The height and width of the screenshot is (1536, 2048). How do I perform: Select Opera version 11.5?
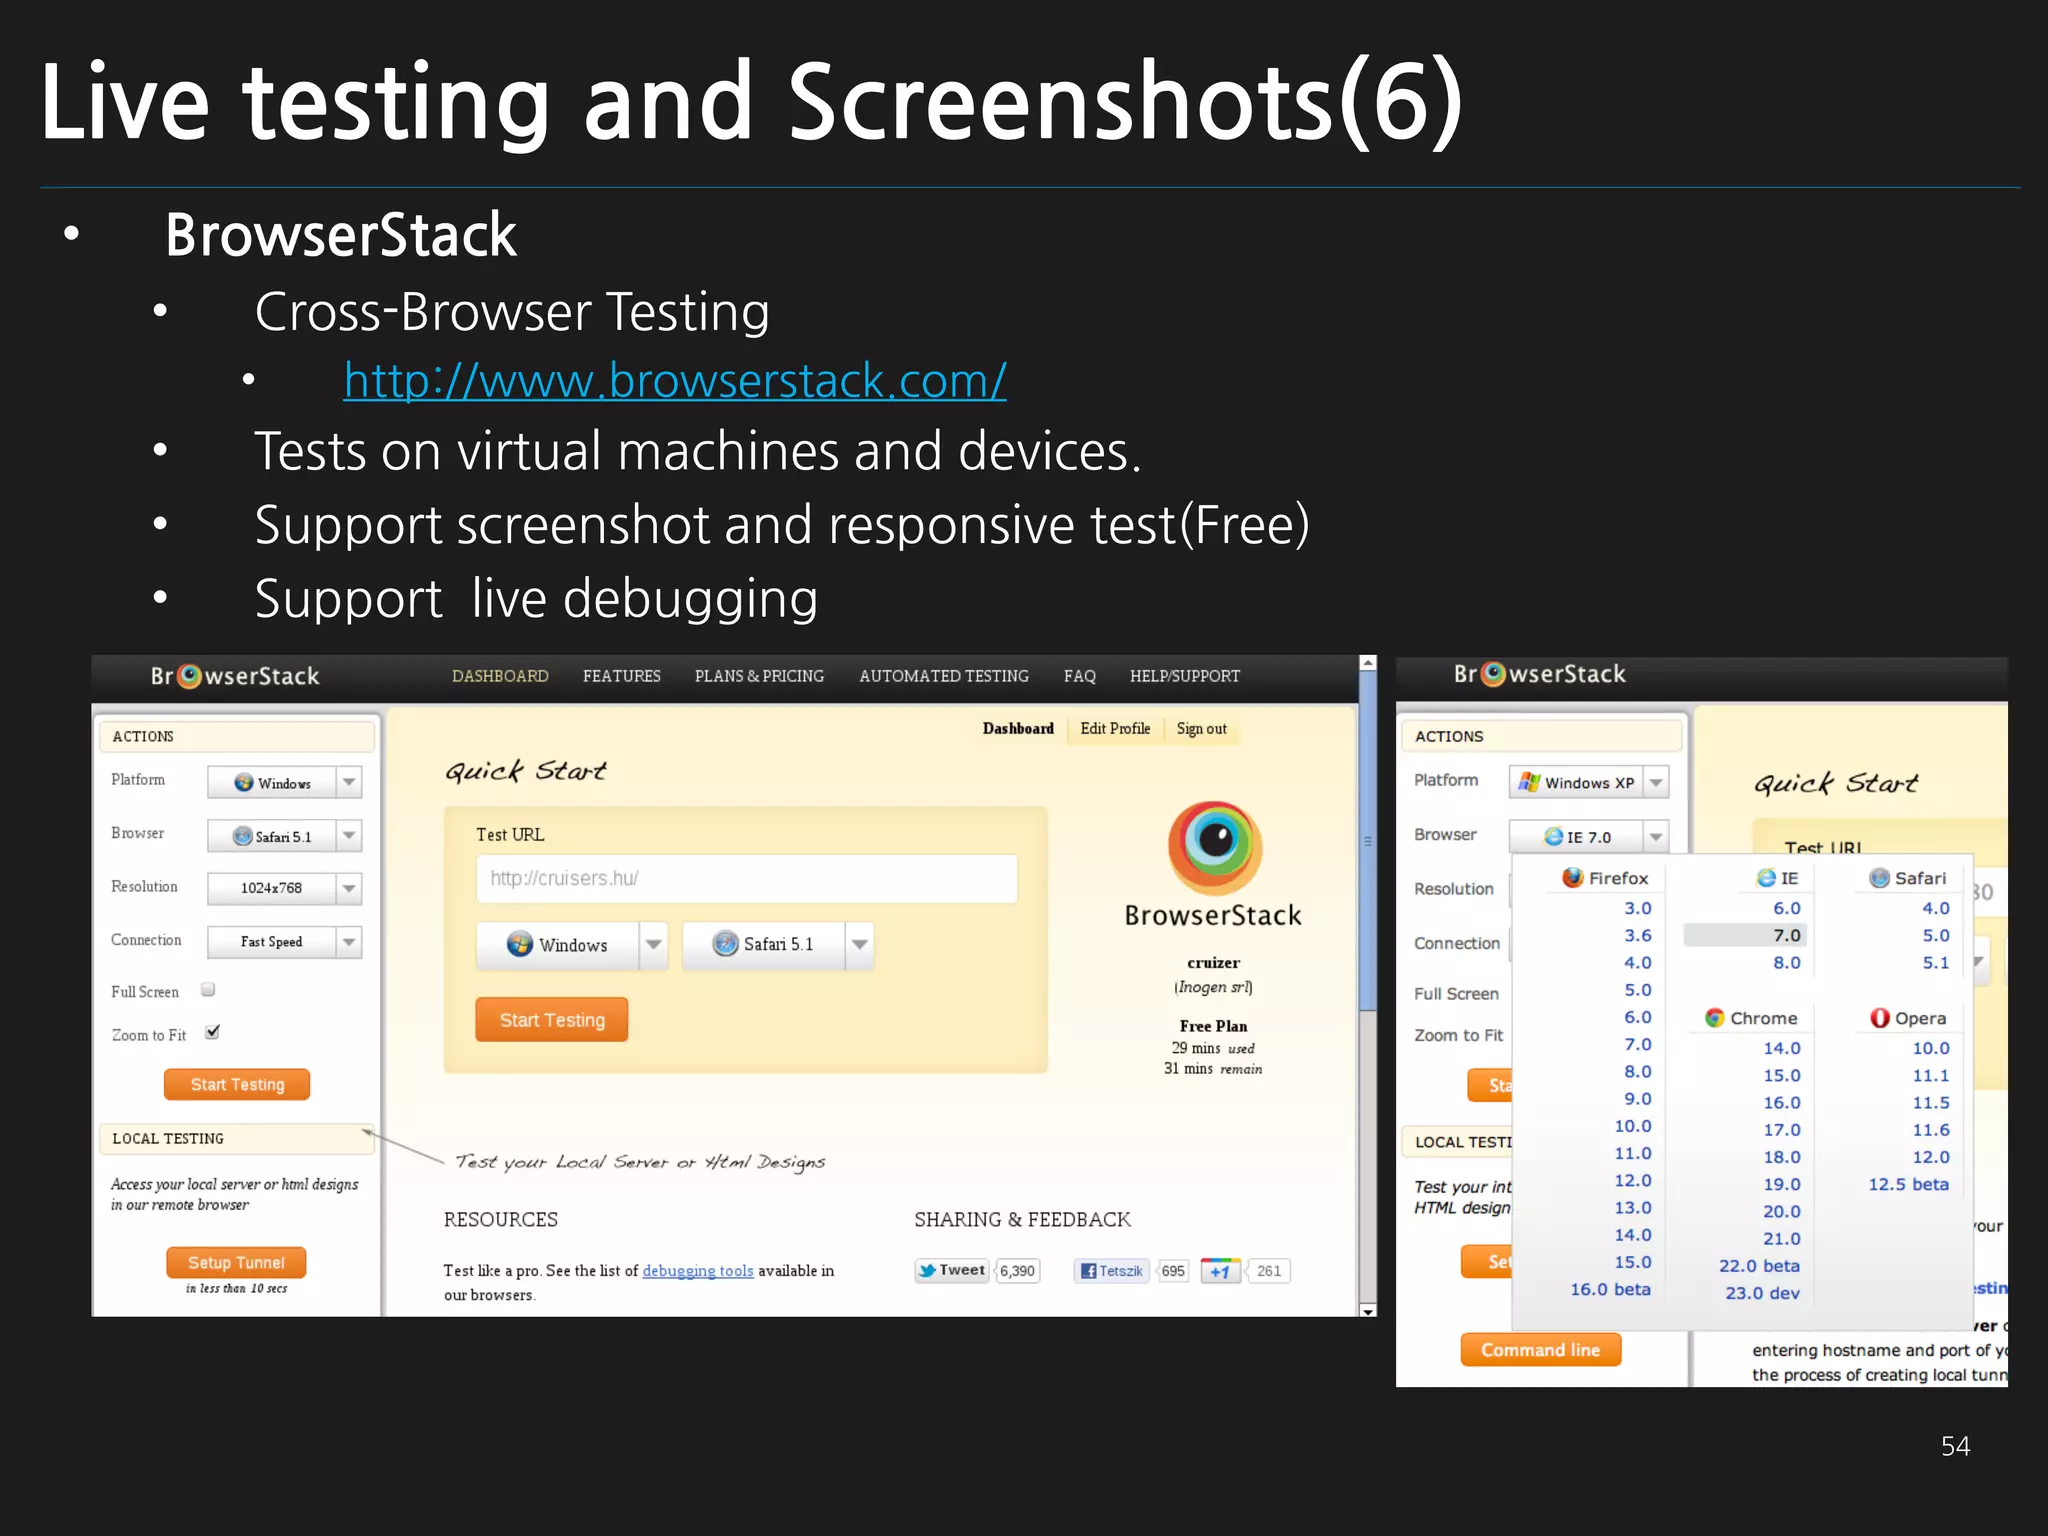pos(1931,1103)
